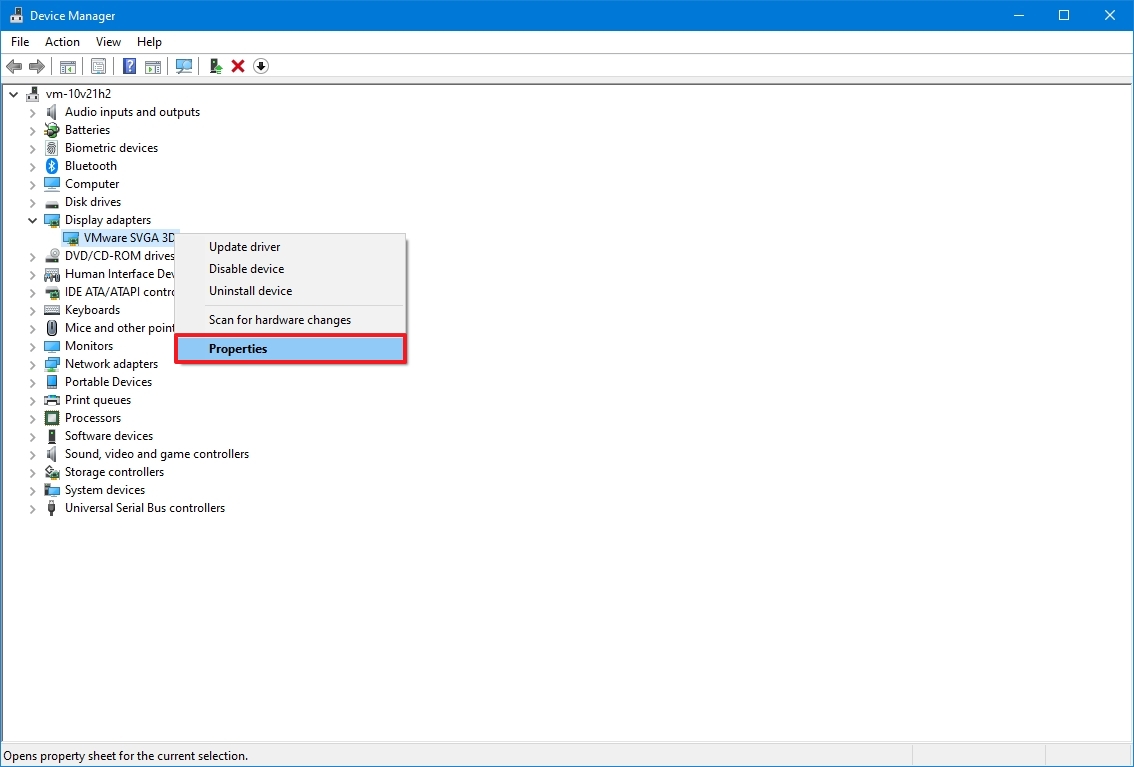Select the VMware SVGA 3D adapter
This screenshot has height=767, width=1134.
(x=129, y=238)
